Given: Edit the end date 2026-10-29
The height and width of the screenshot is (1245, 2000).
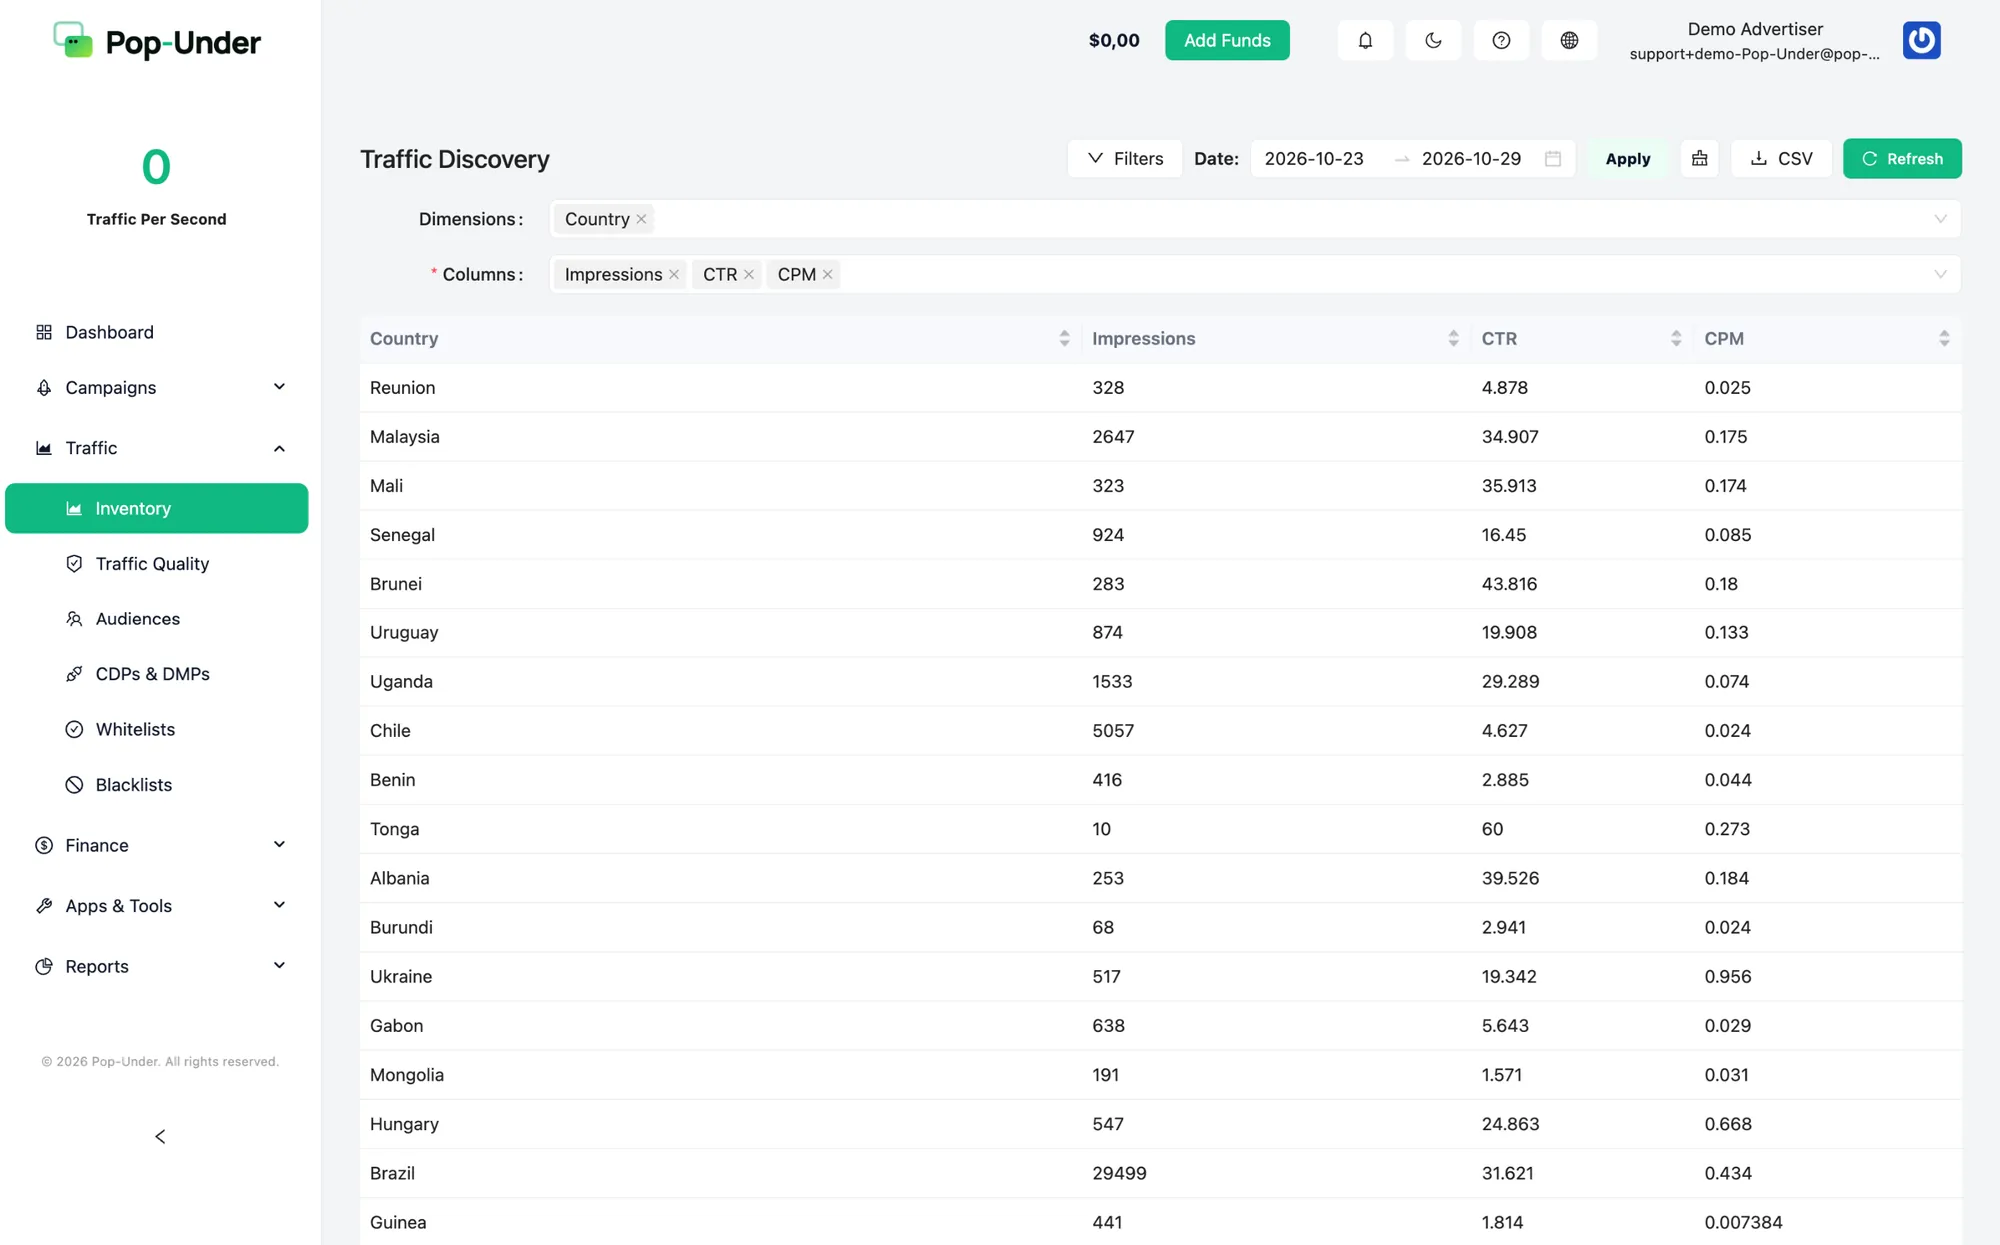Looking at the screenshot, I should (x=1471, y=159).
